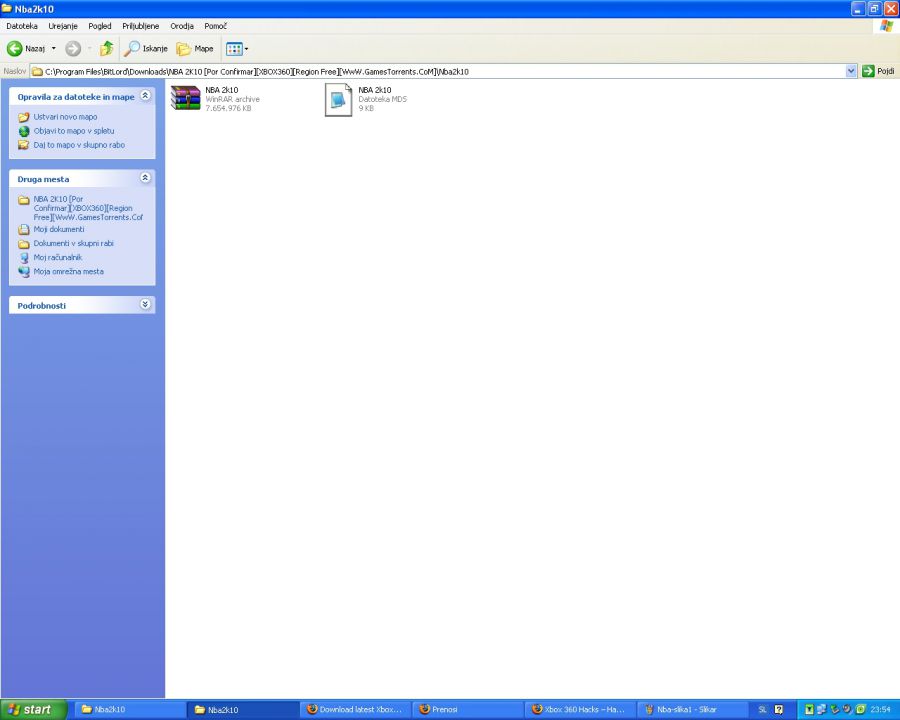Expand the address bar dropdown list
Screen dimensions: 900x720
point(851,71)
